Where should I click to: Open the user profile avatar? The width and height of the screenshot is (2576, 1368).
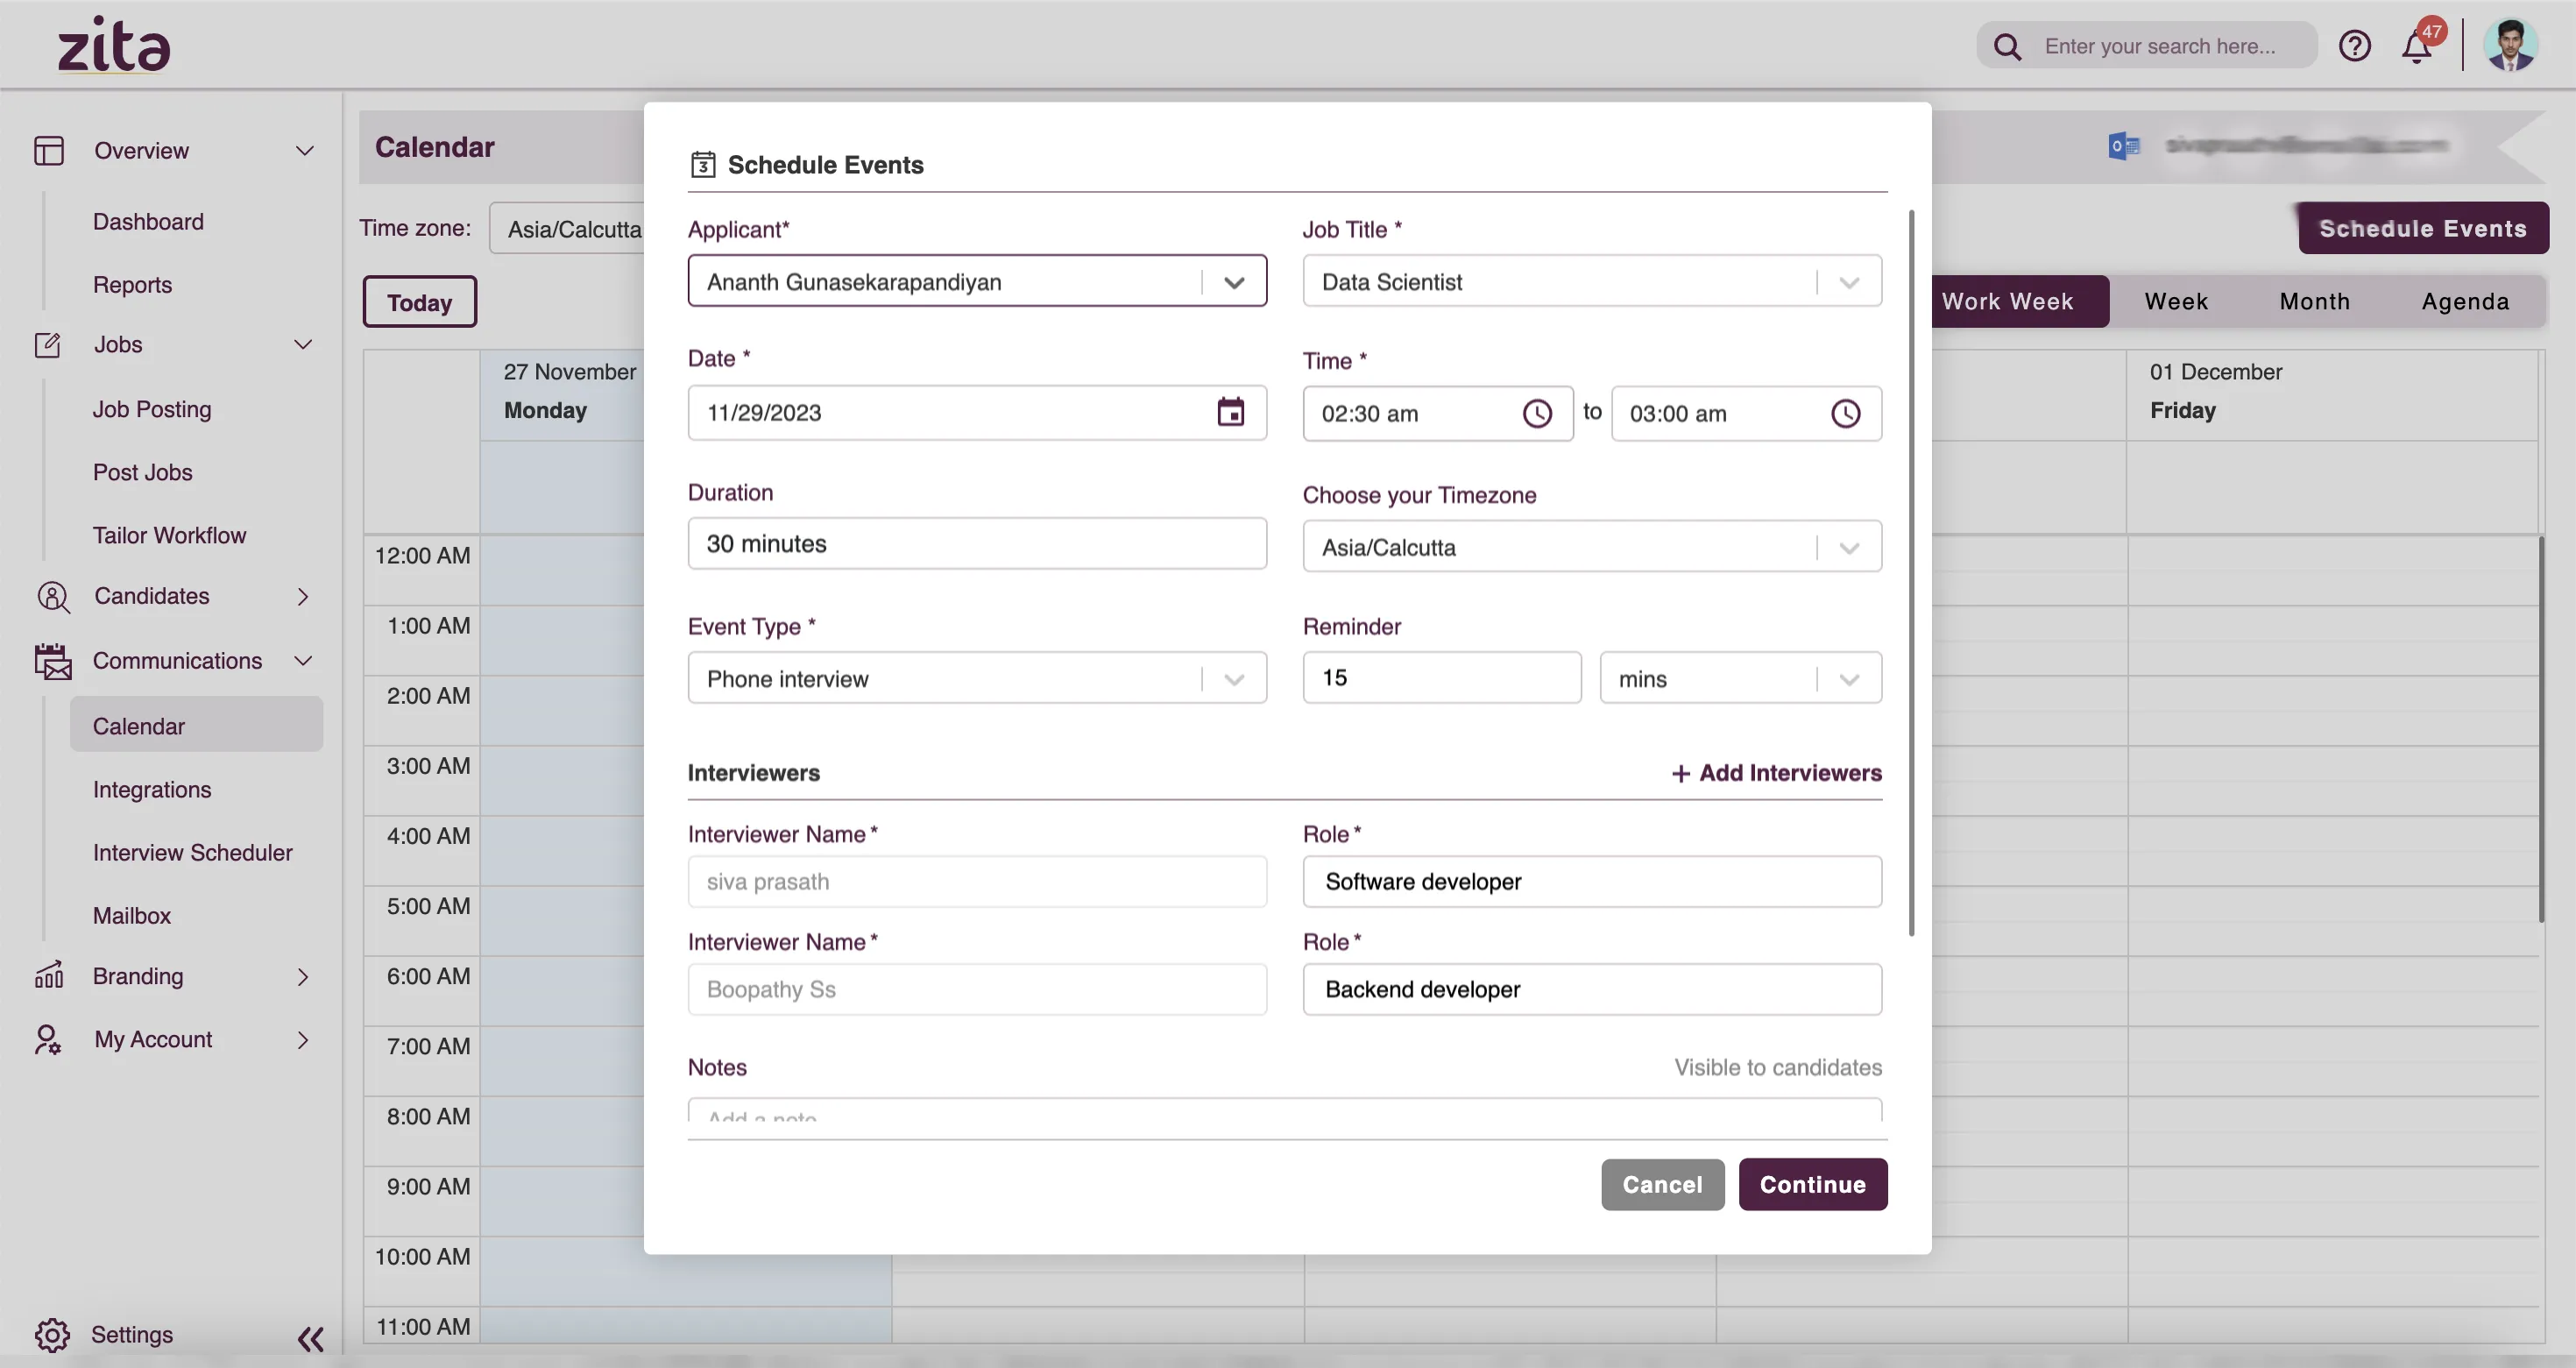[x=2510, y=45]
